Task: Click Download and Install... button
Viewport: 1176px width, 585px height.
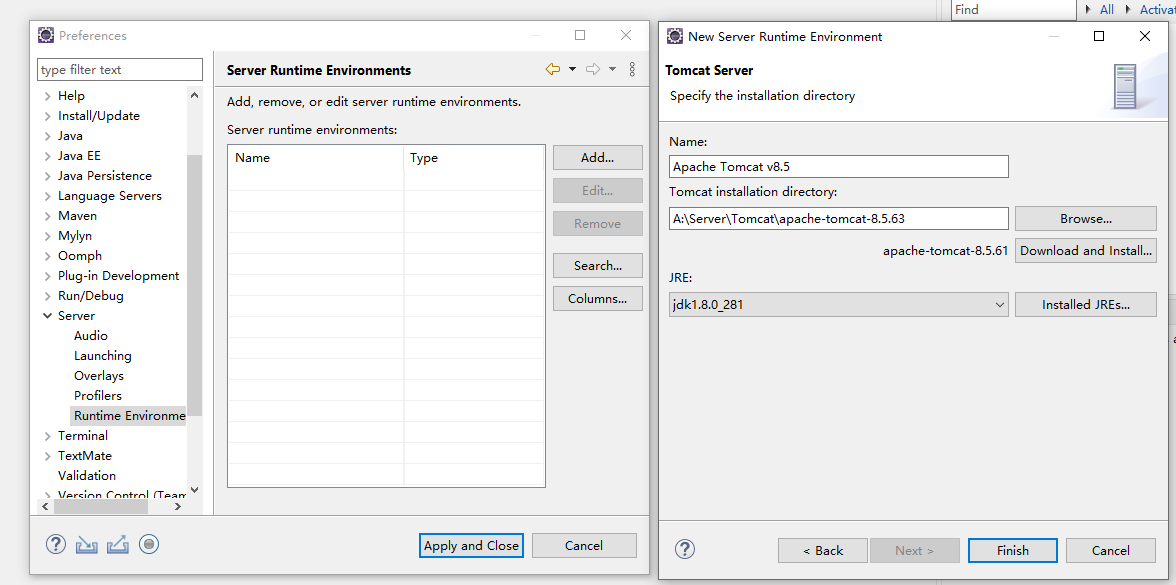Action: (x=1085, y=250)
